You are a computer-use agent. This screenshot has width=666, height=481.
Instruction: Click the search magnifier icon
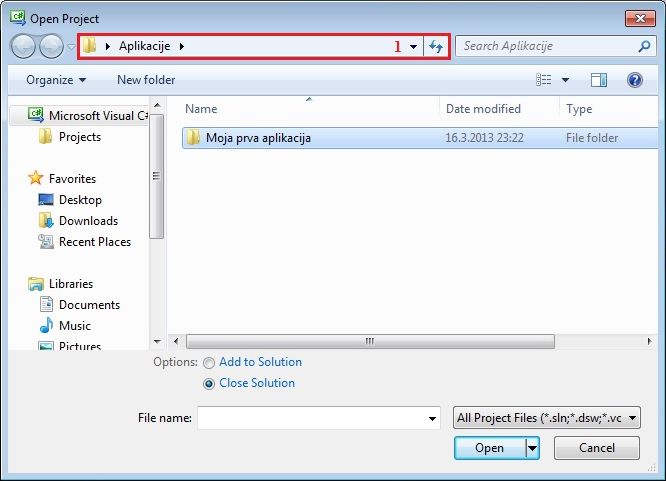(x=644, y=46)
